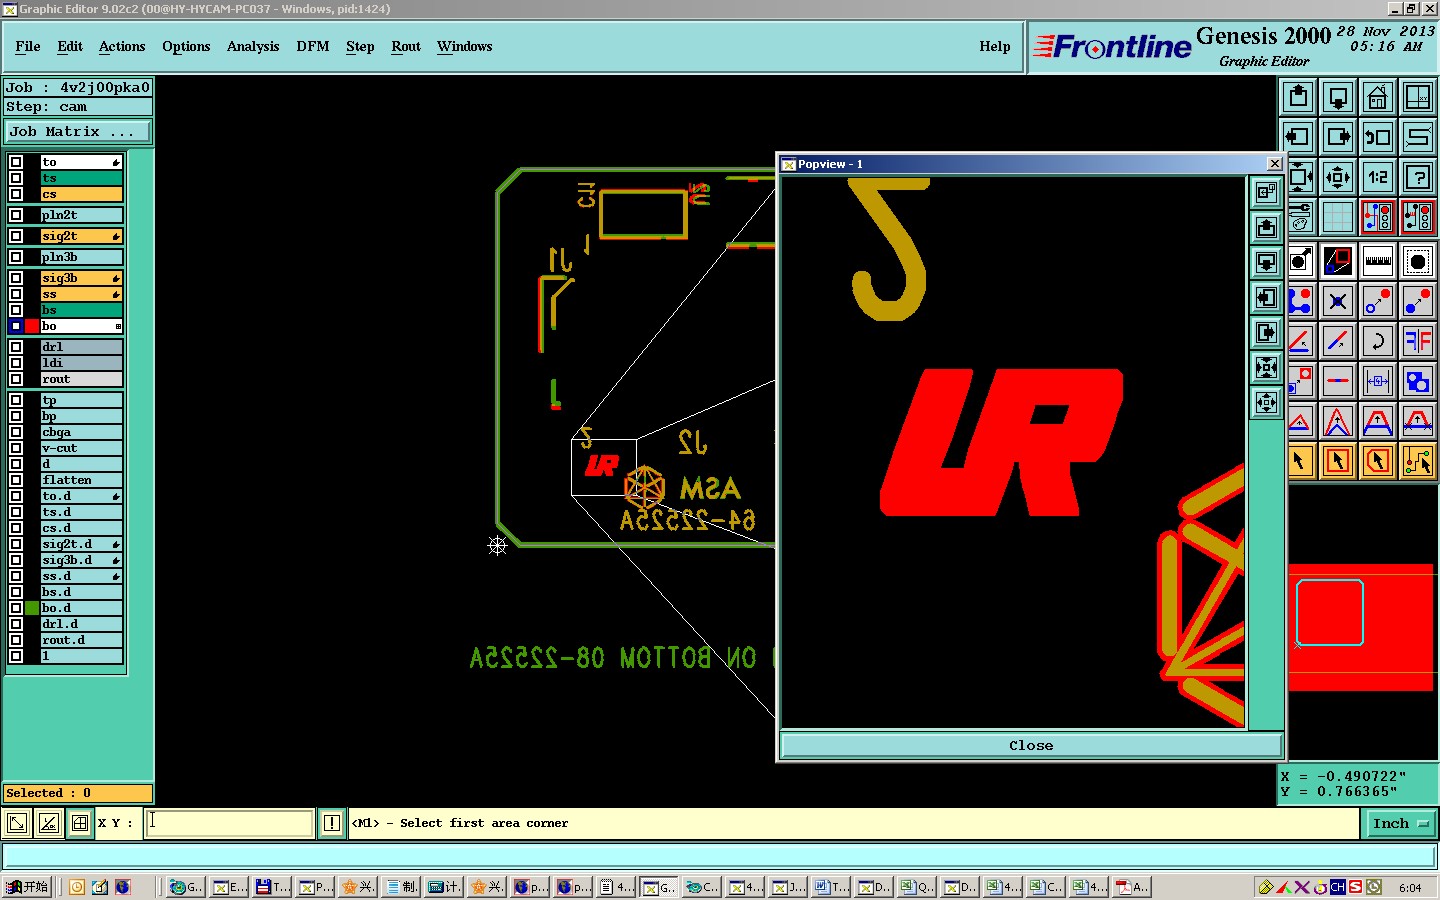Click the taskbar clock showing 6:04
1440x900 pixels.
1410,887
